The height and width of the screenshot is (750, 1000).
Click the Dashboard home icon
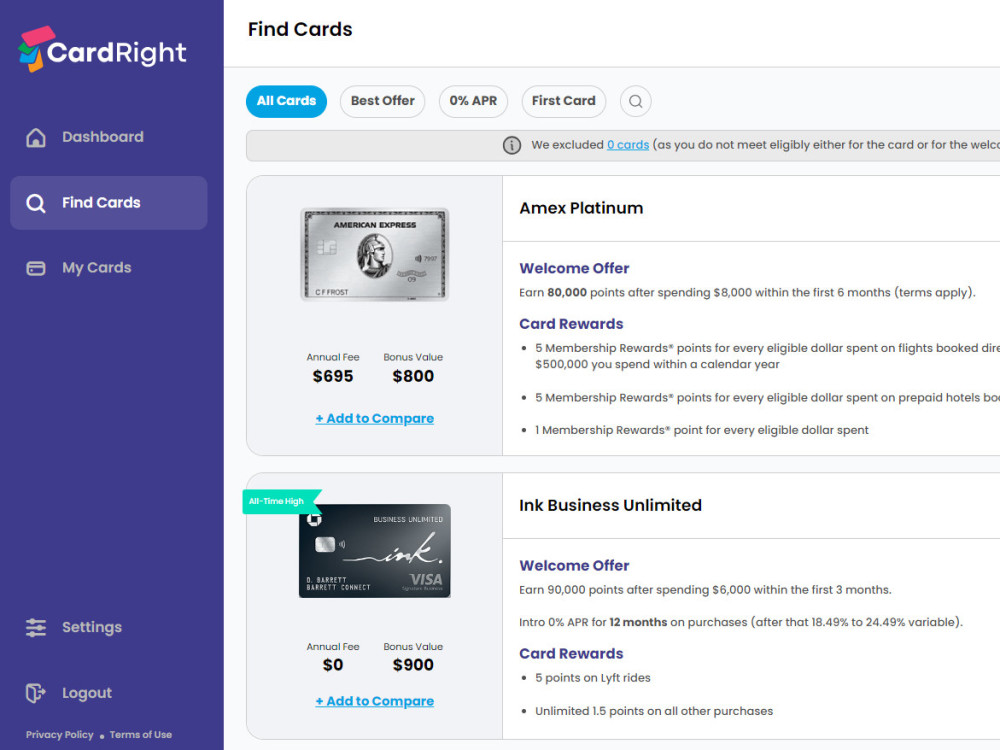pyautogui.click(x=36, y=137)
